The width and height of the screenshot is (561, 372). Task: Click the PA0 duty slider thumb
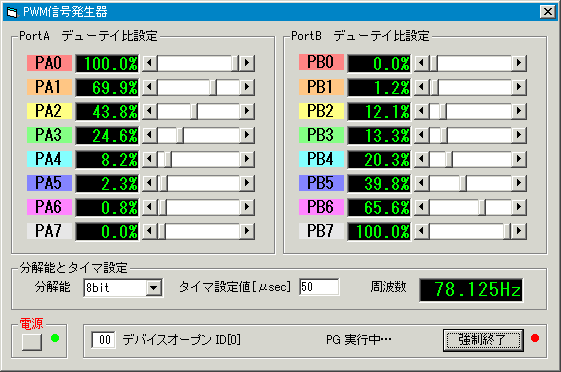235,63
